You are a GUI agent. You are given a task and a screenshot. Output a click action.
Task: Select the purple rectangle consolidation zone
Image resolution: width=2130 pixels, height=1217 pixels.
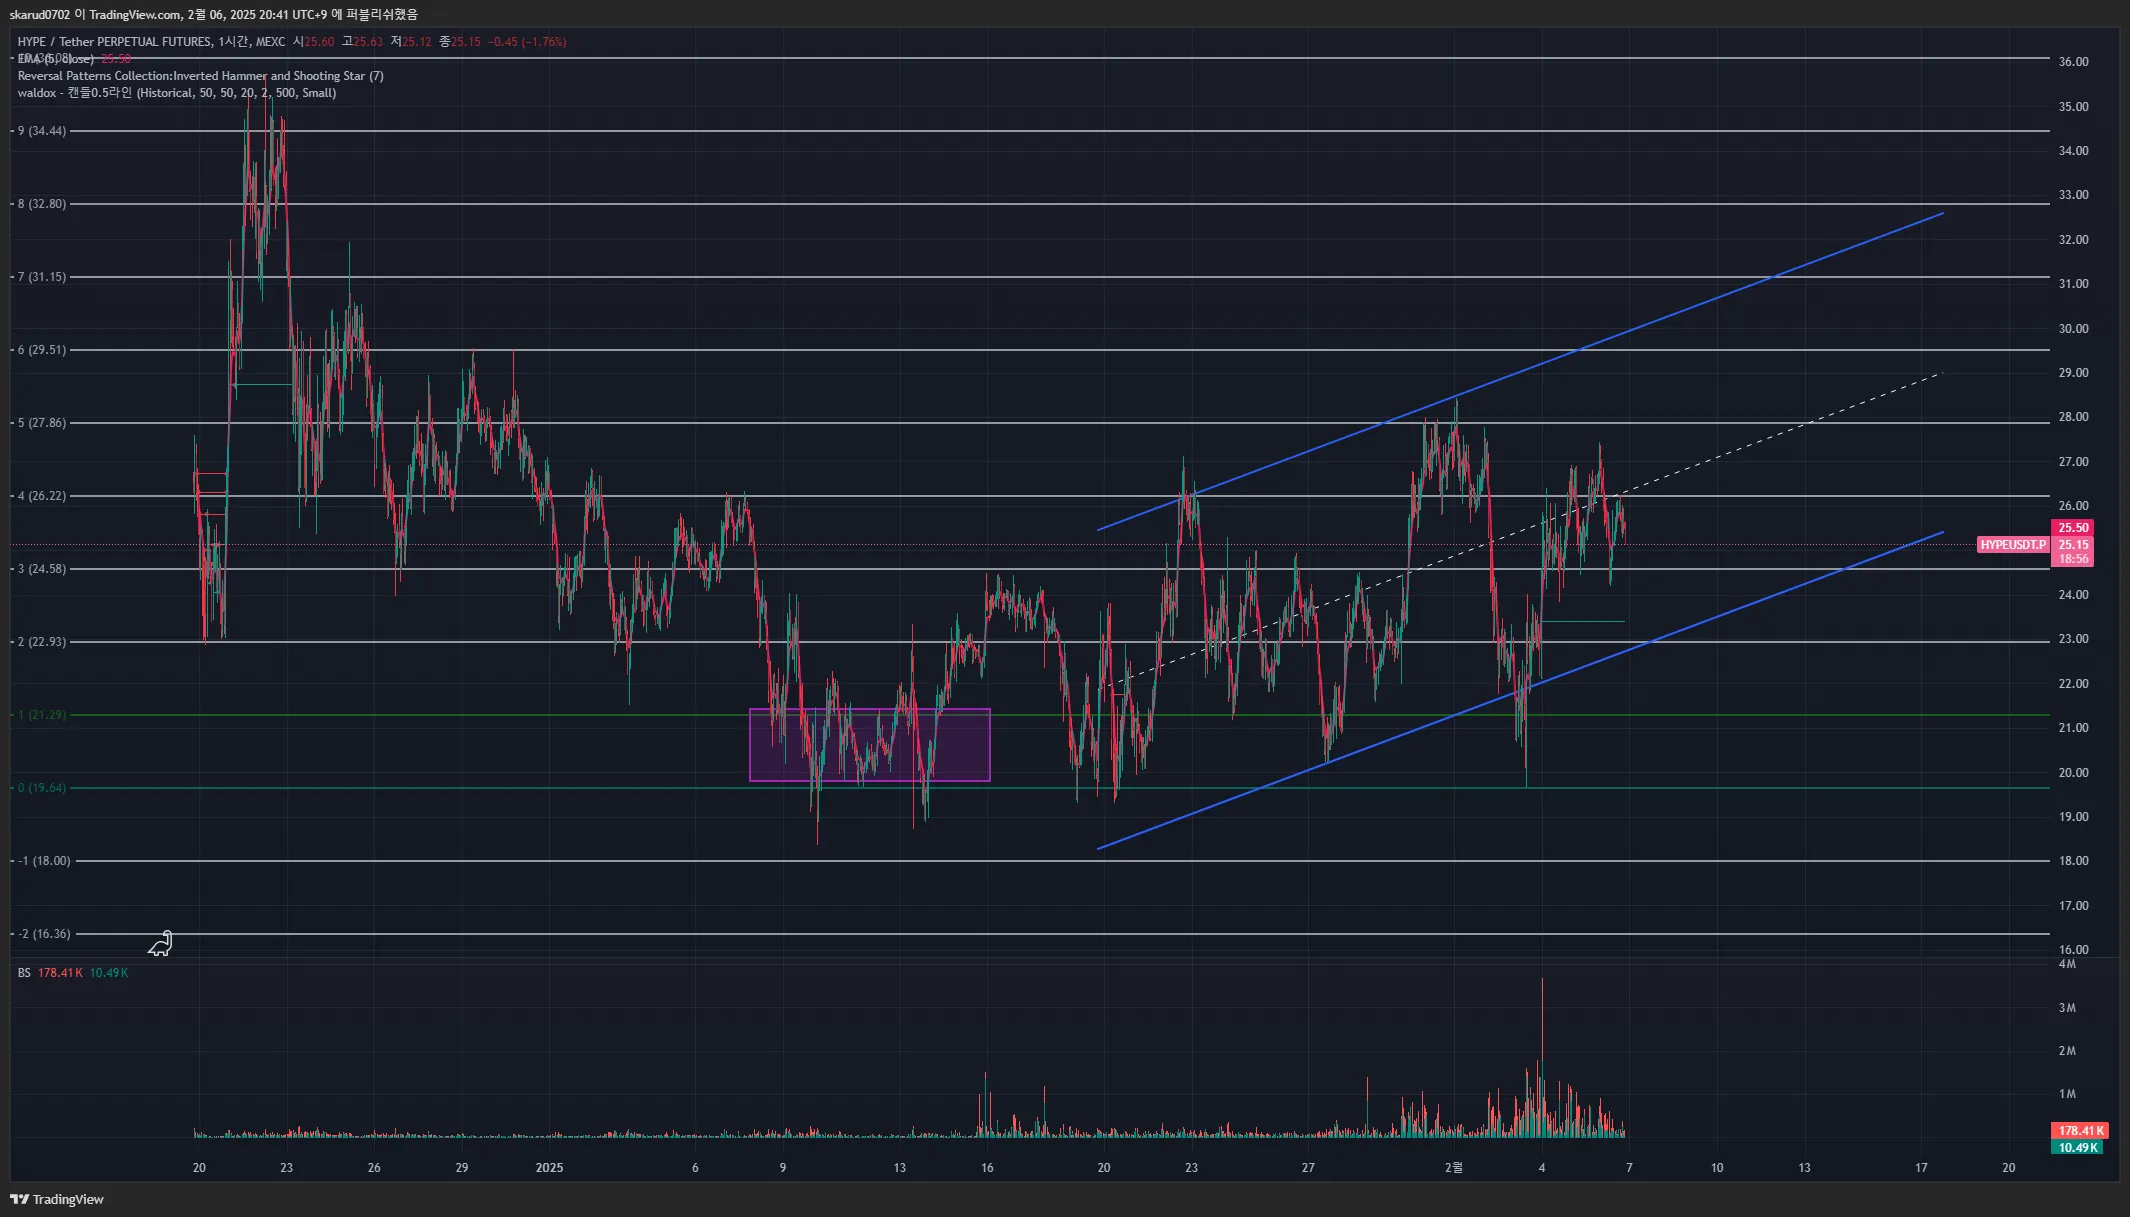870,745
